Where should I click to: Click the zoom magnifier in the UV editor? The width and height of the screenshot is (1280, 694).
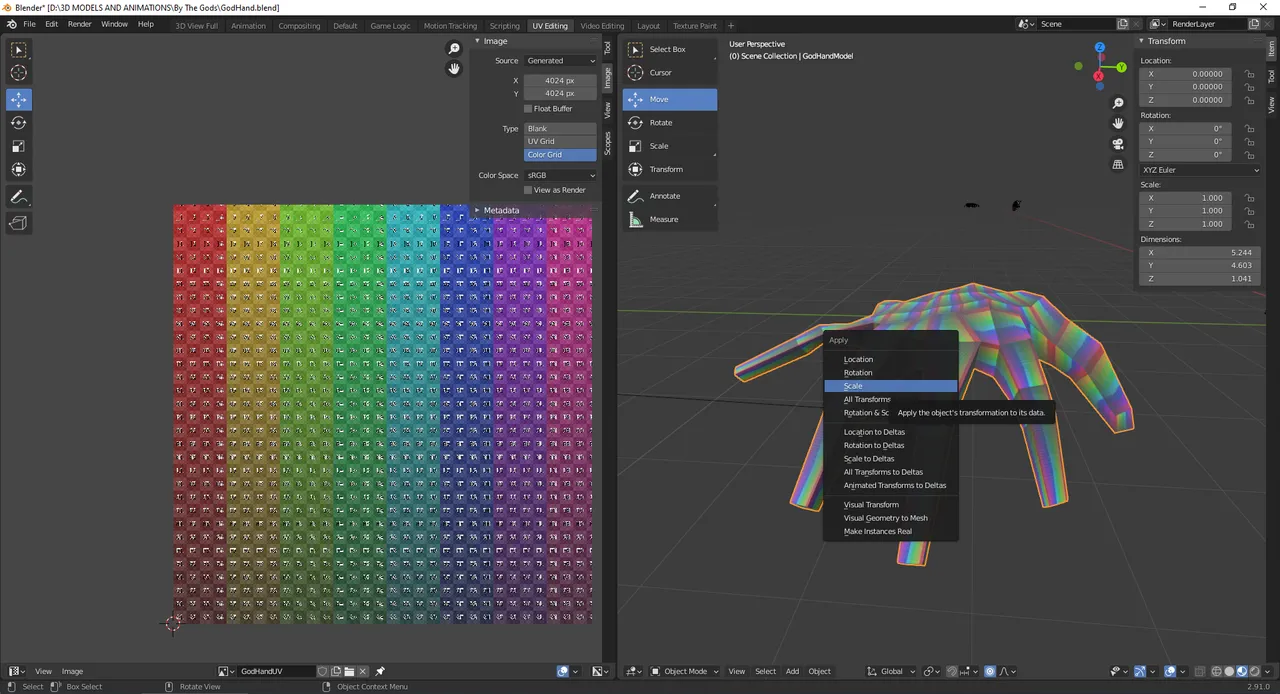(454, 48)
